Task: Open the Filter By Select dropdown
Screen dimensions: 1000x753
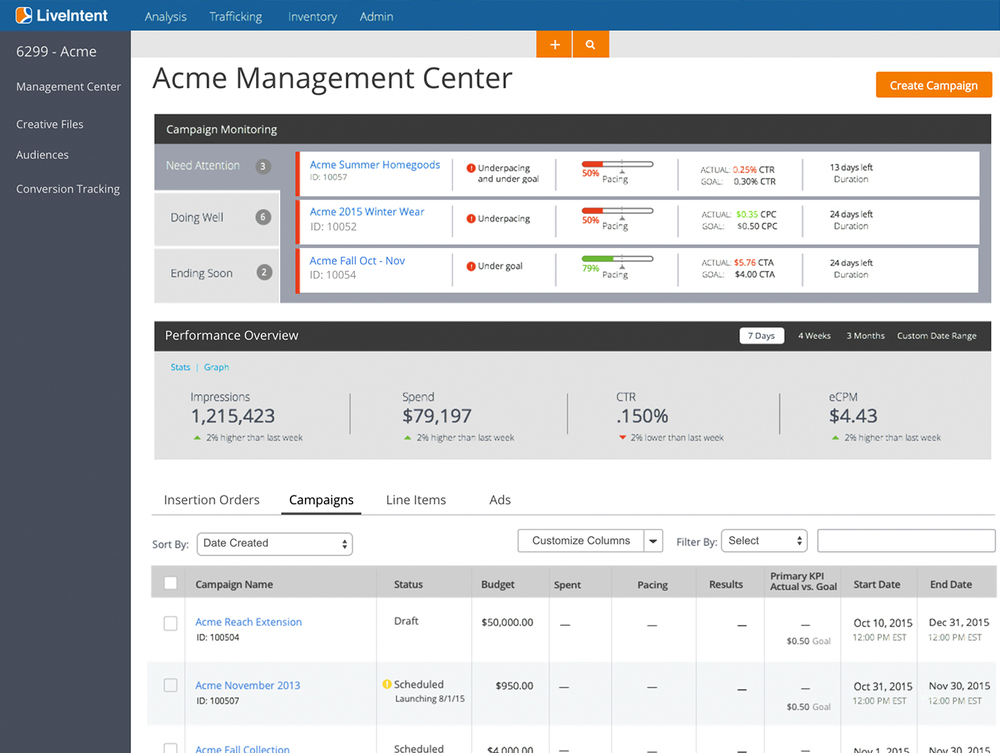Action: pos(764,541)
